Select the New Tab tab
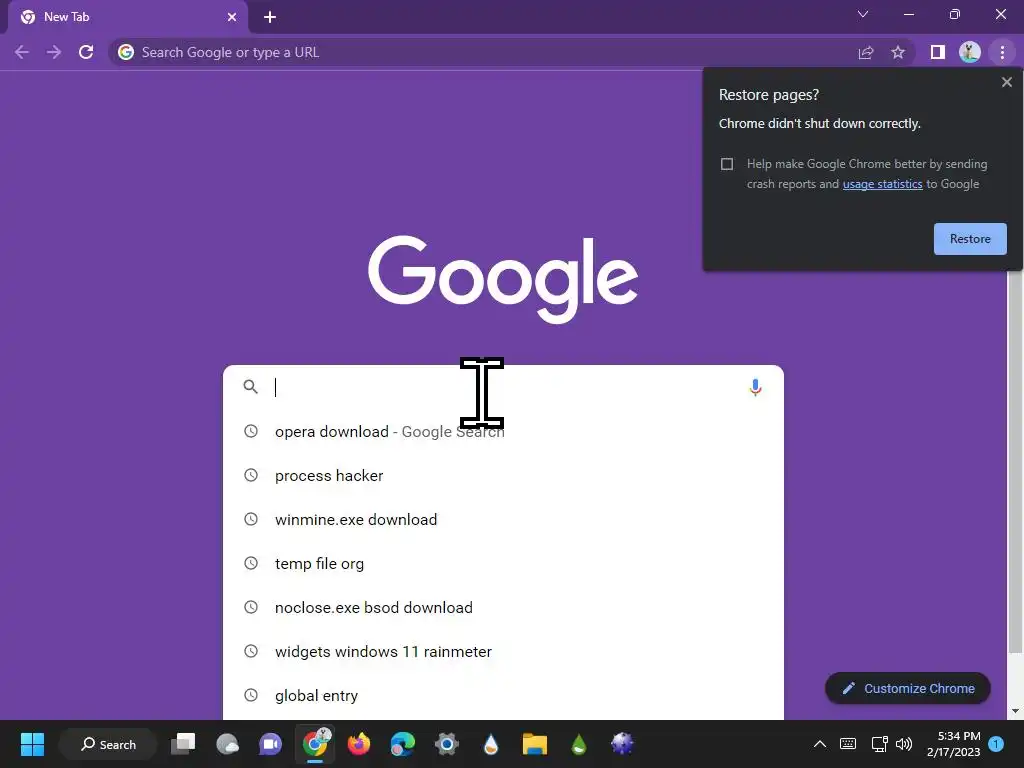 point(128,17)
